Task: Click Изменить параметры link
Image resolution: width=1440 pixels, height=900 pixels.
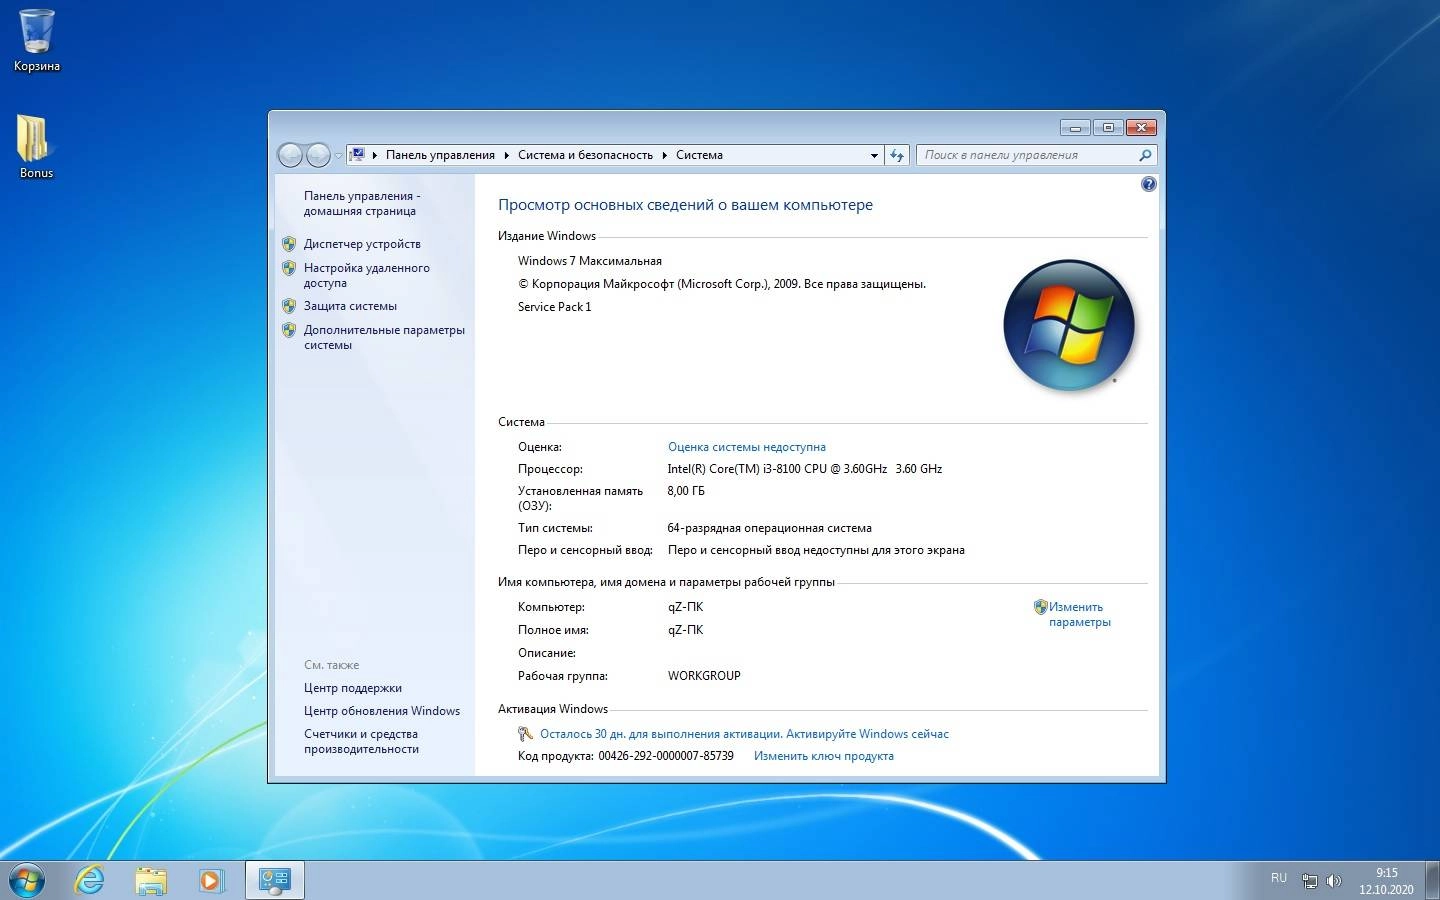Action: (1079, 614)
